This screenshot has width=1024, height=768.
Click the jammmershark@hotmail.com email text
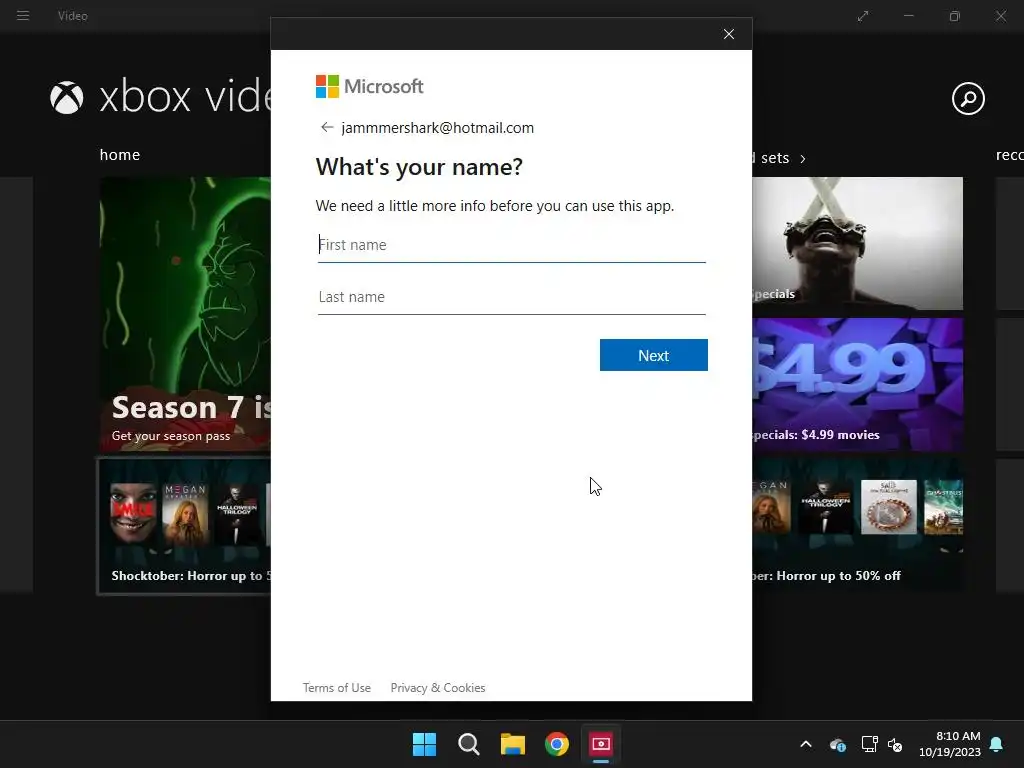click(438, 128)
